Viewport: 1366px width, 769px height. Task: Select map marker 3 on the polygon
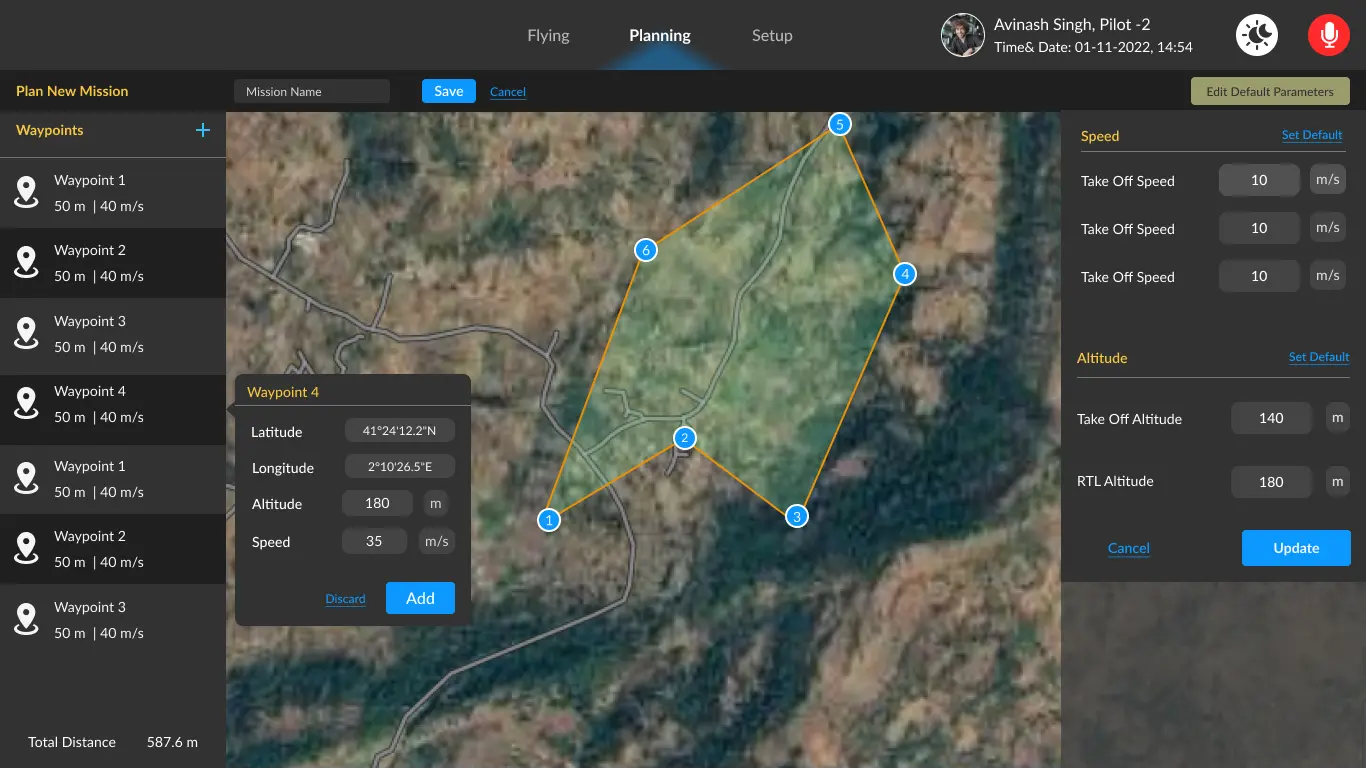[796, 516]
